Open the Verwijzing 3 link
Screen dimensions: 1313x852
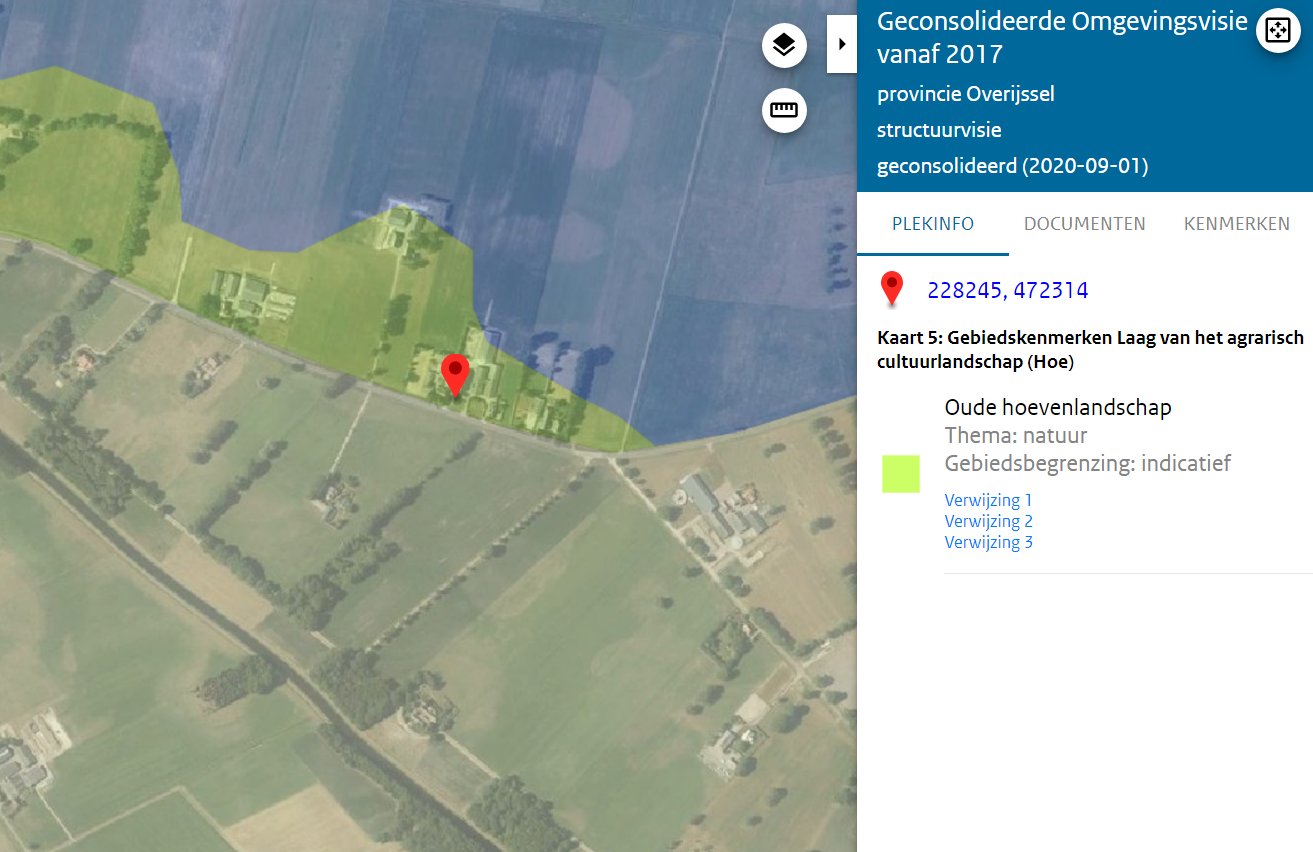click(x=988, y=542)
